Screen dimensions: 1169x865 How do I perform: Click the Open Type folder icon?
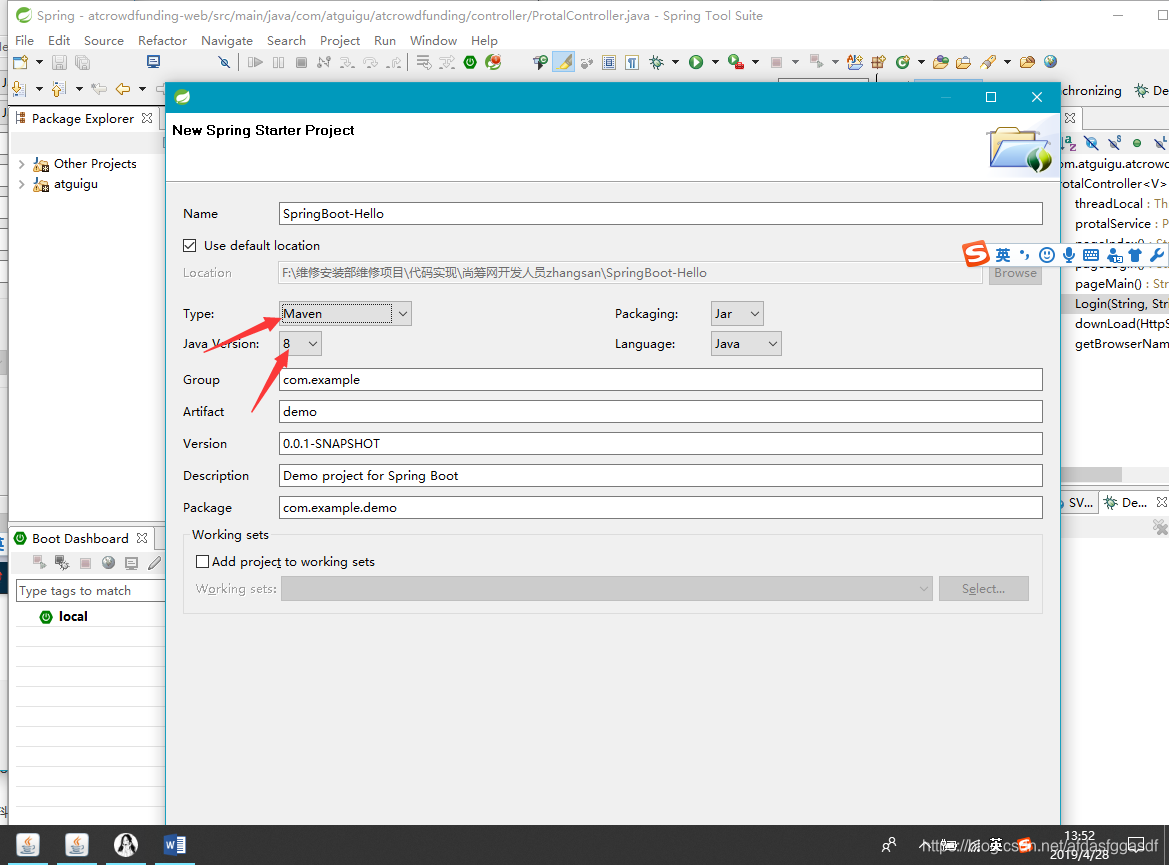click(x=941, y=62)
